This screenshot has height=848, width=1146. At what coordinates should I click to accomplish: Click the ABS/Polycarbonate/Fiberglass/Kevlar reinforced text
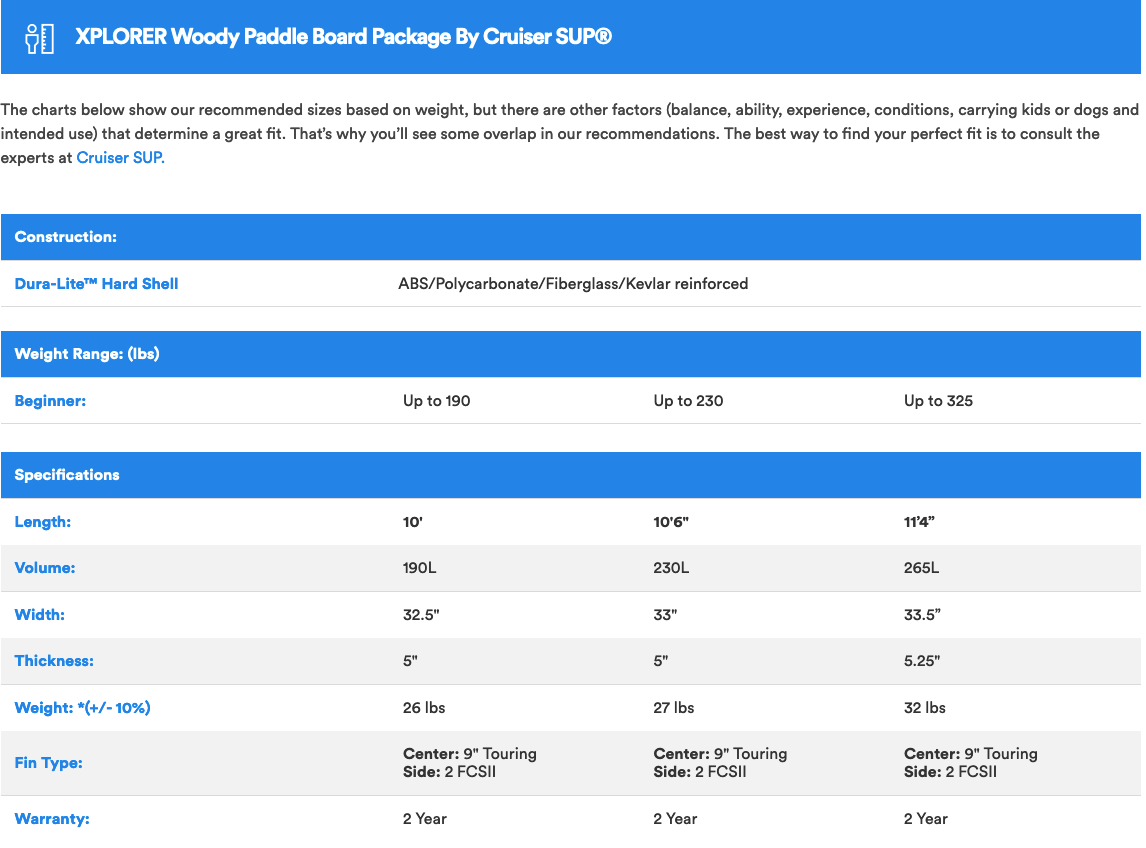coord(573,284)
